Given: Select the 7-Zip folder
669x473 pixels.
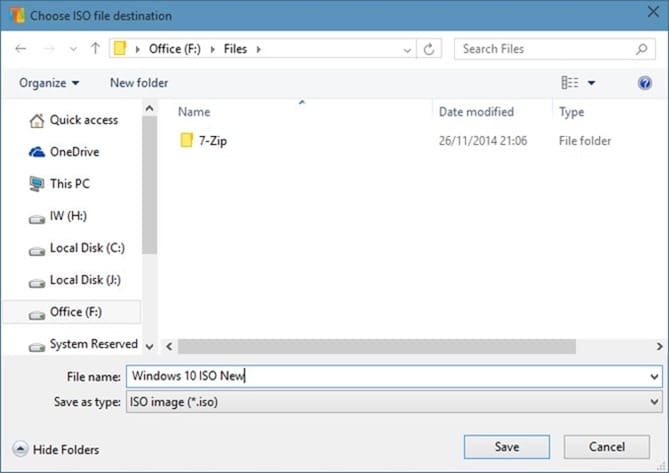Looking at the screenshot, I should point(212,141).
